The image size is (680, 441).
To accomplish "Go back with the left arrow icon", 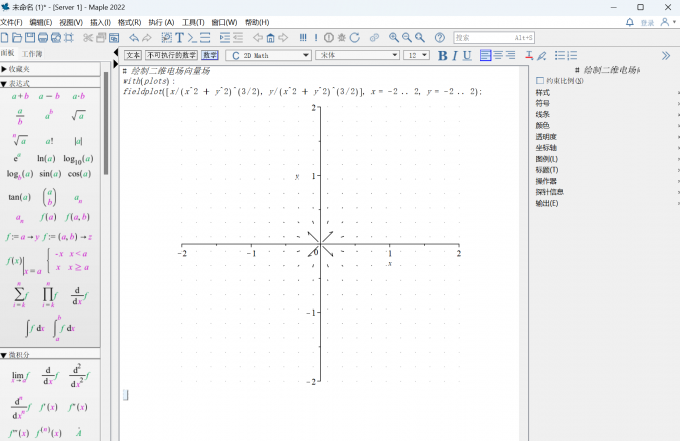I will click(258, 38).
